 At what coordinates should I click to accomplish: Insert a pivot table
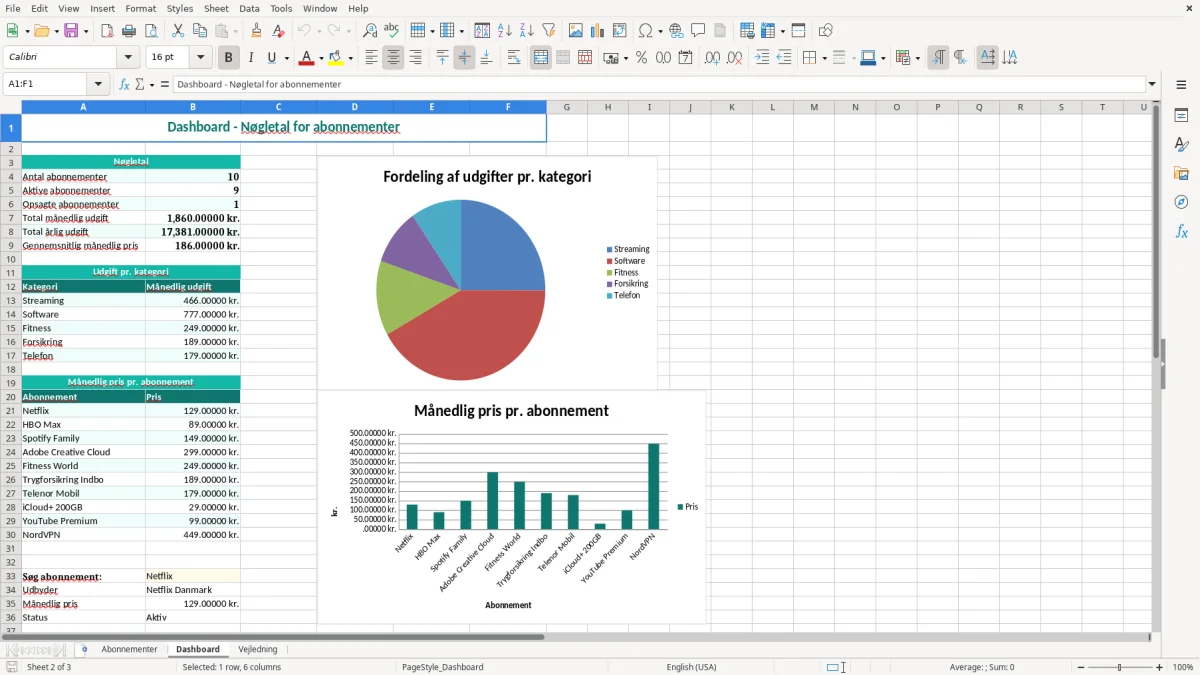pos(620,31)
